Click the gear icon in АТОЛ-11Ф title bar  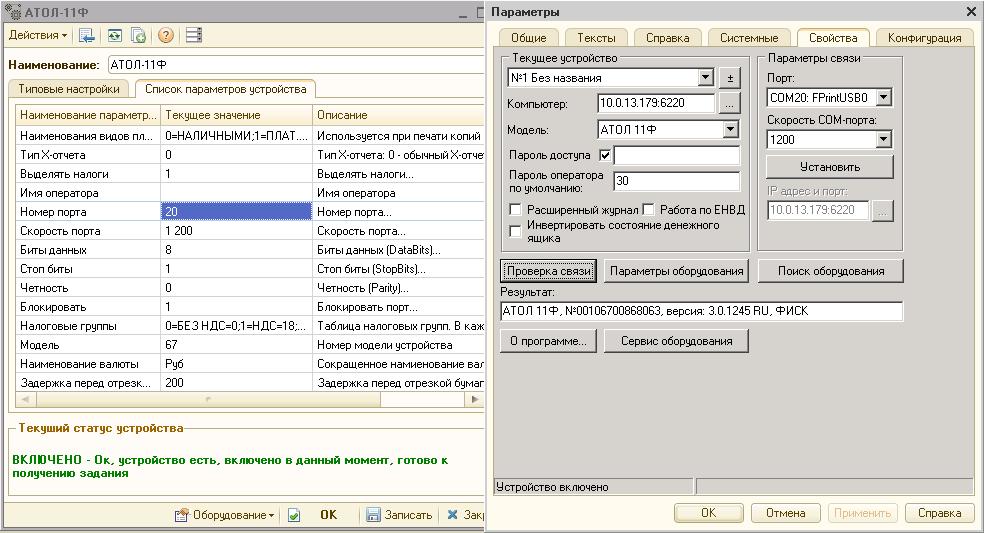coord(13,11)
